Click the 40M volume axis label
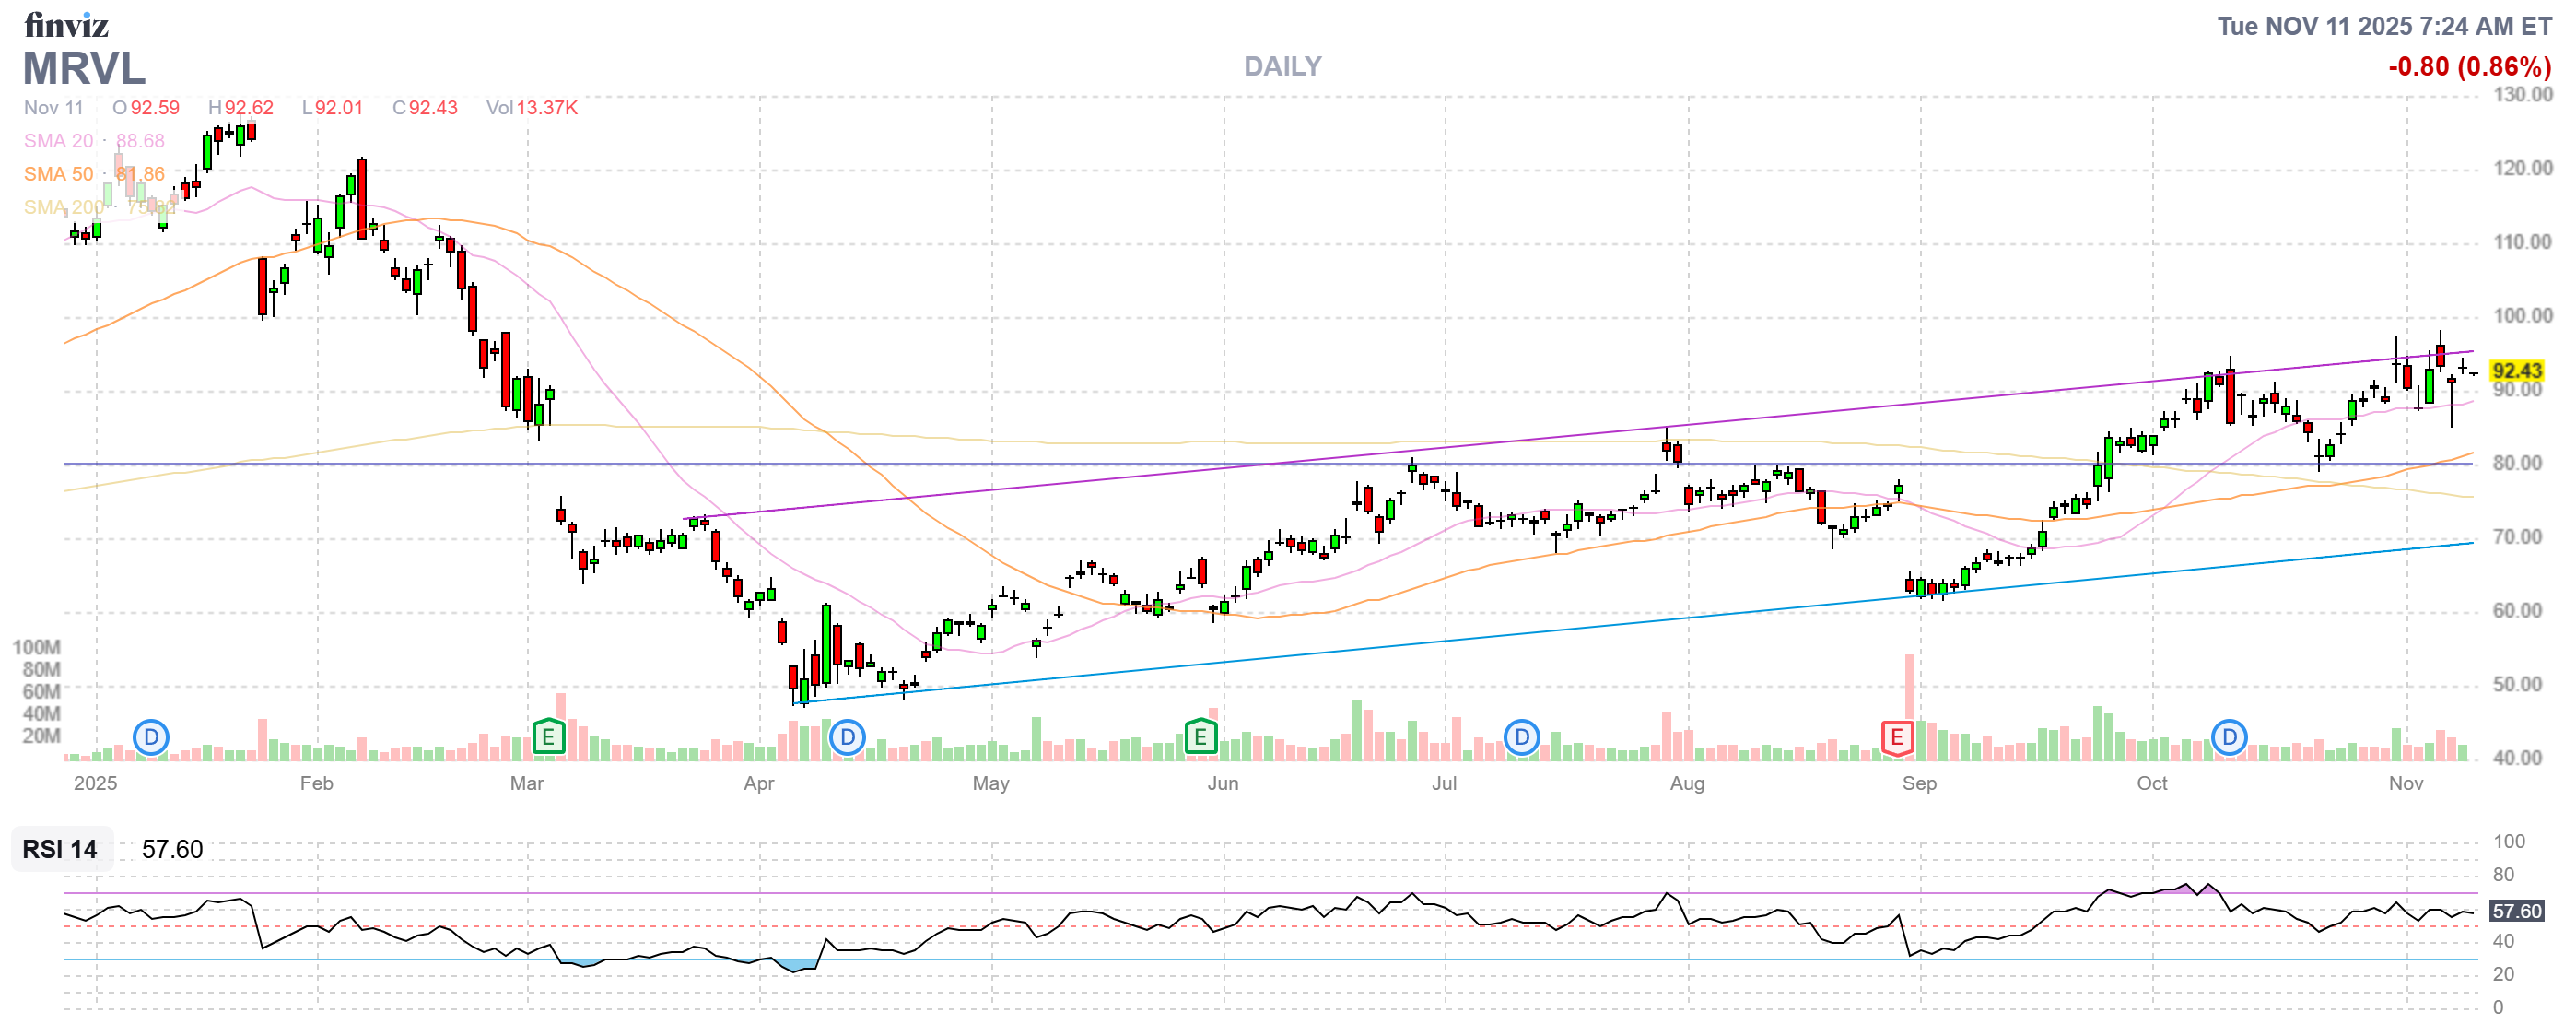 click(x=41, y=713)
